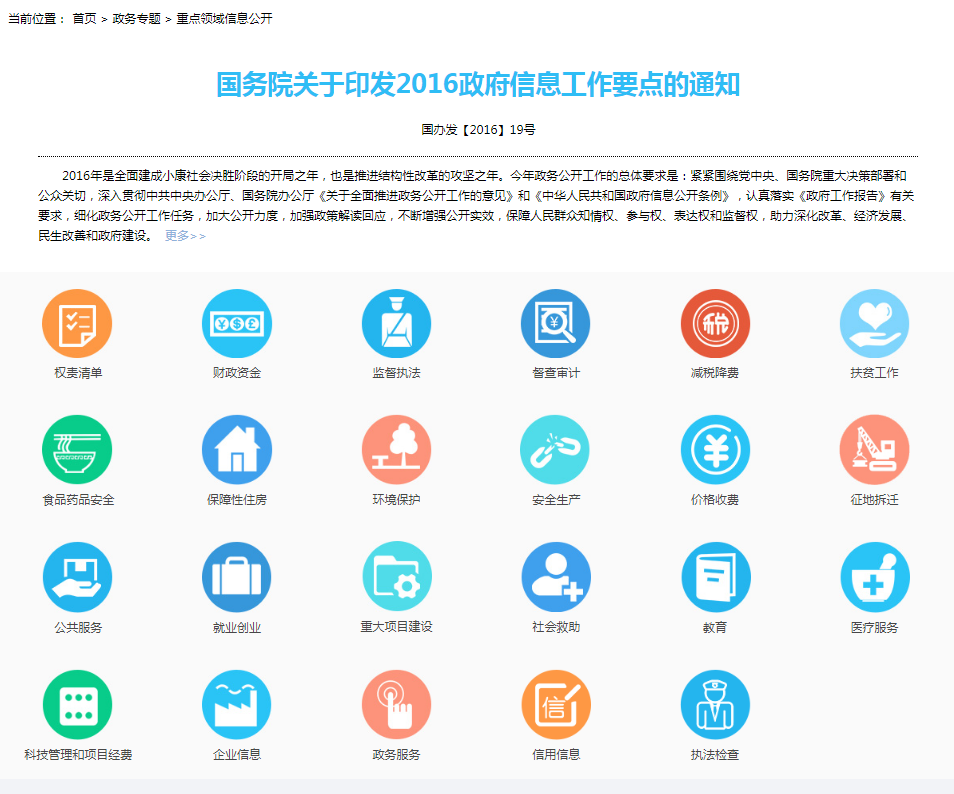The height and width of the screenshot is (794, 954).
Task: Click the 减税降费 red tax icon
Action: pyautogui.click(x=715, y=323)
